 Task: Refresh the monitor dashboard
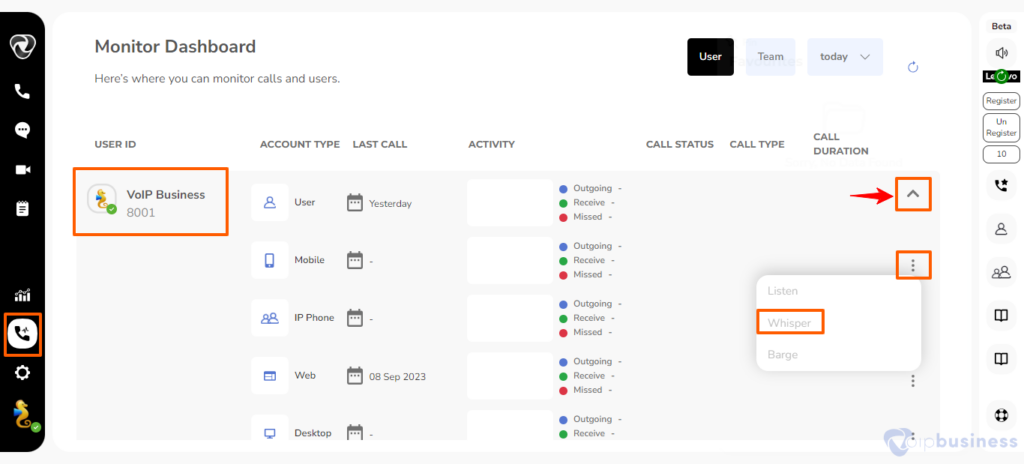913,67
